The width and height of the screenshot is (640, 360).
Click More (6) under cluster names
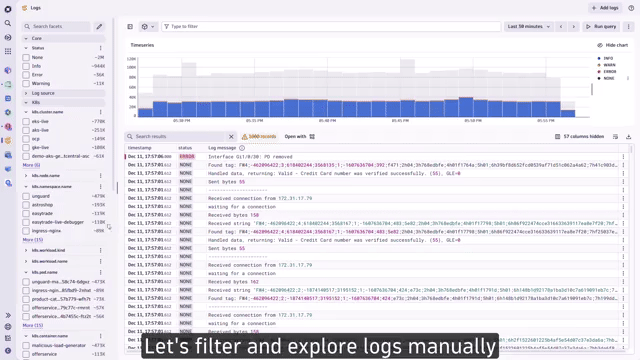pos(31,165)
